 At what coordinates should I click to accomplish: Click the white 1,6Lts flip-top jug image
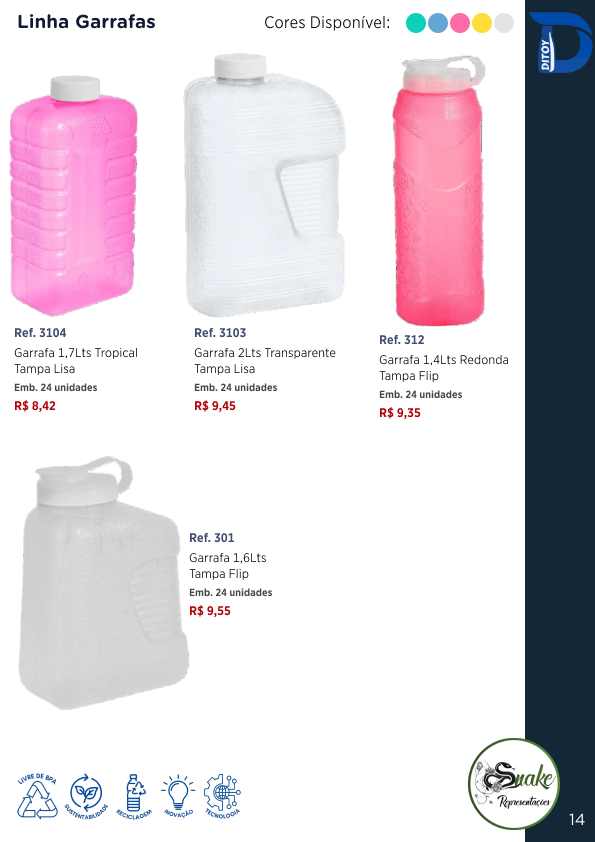(103, 583)
